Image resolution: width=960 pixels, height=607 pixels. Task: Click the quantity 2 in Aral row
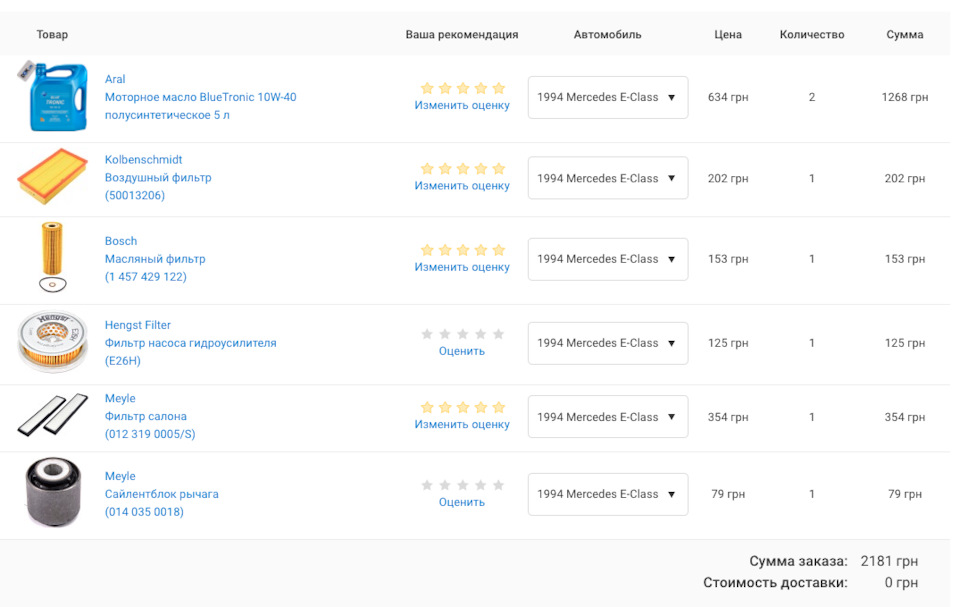click(812, 97)
